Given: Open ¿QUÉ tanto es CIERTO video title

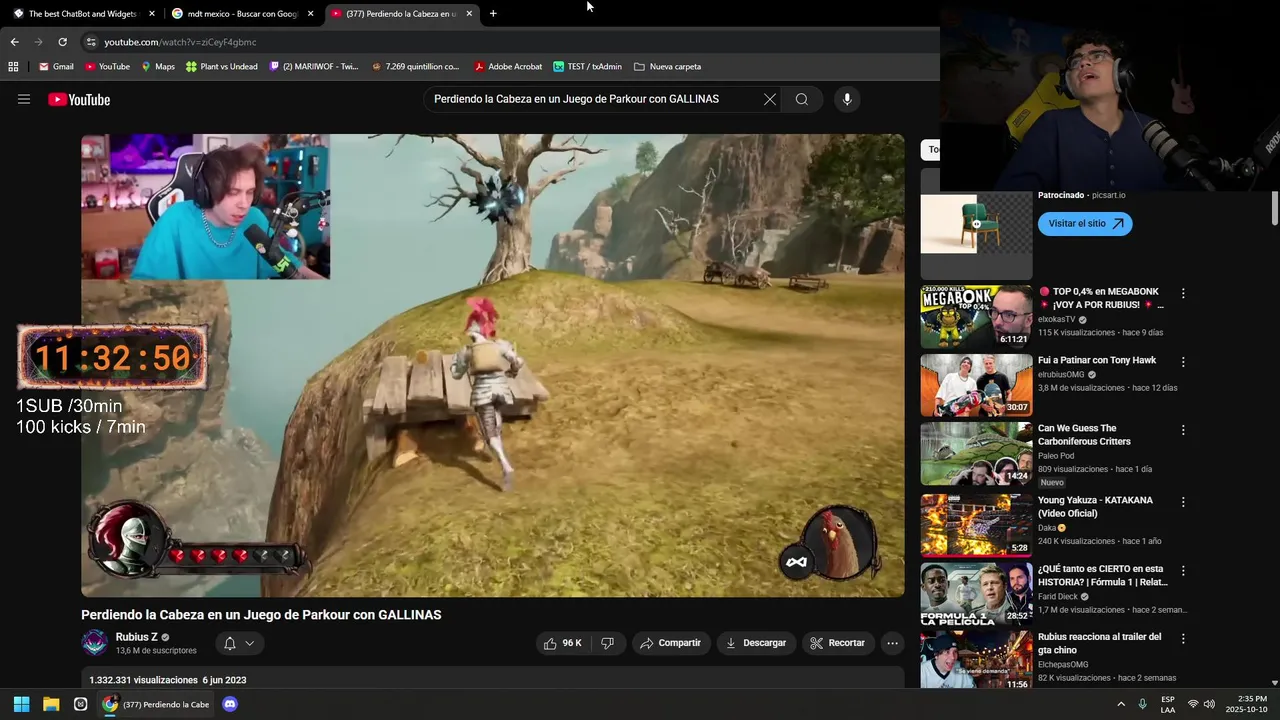Looking at the screenshot, I should [x=1102, y=576].
